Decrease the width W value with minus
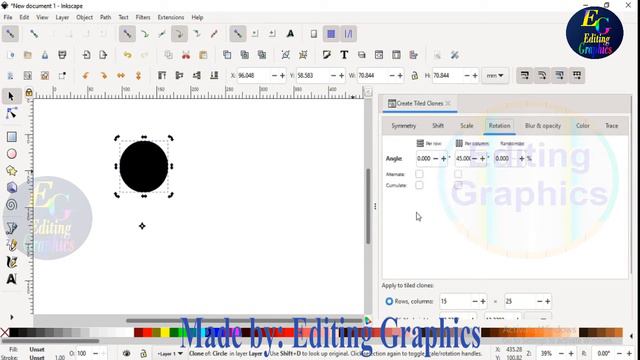This screenshot has height=360, width=640. point(392,76)
